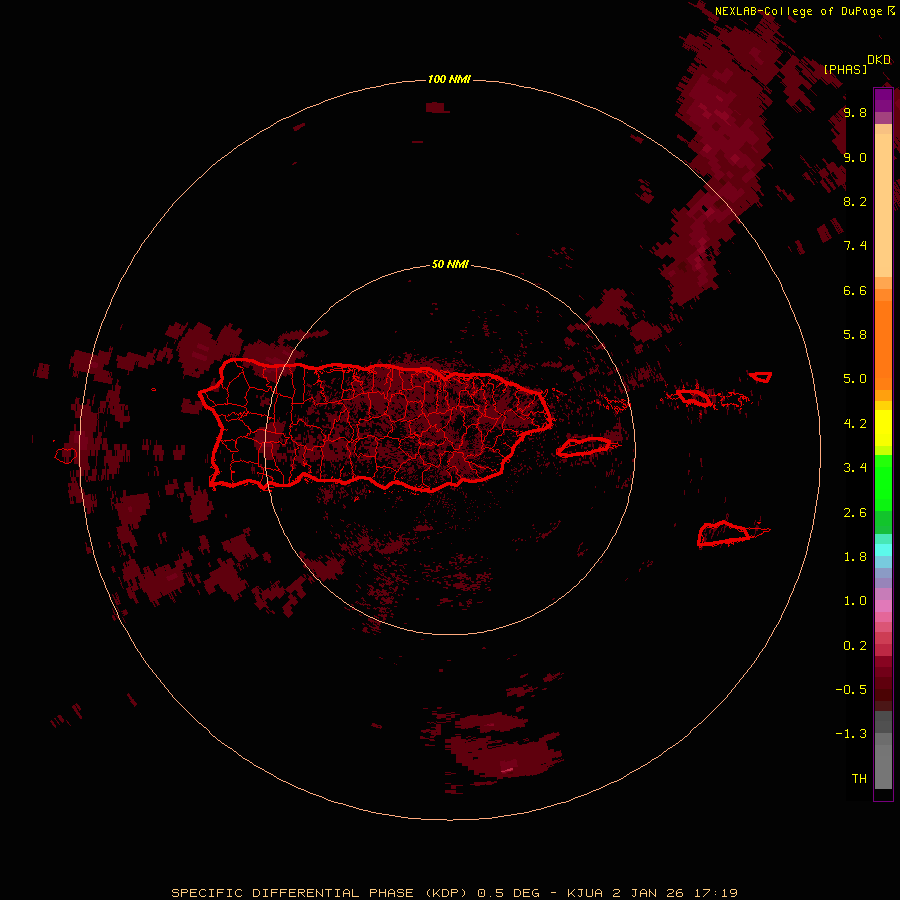Click the 8.2 legend value
The image size is (900, 900).
855,201
